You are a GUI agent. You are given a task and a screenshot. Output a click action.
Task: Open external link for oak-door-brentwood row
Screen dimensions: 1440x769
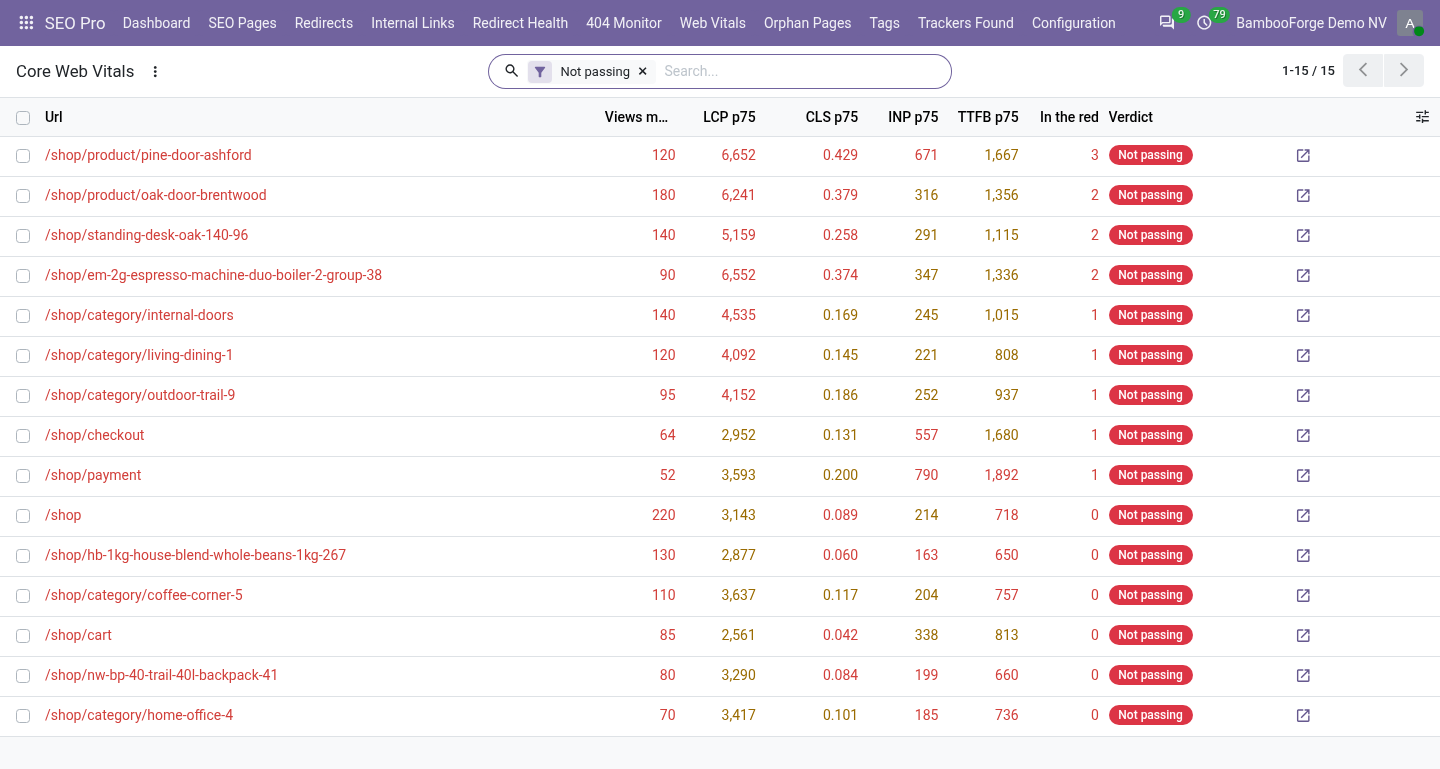point(1303,195)
